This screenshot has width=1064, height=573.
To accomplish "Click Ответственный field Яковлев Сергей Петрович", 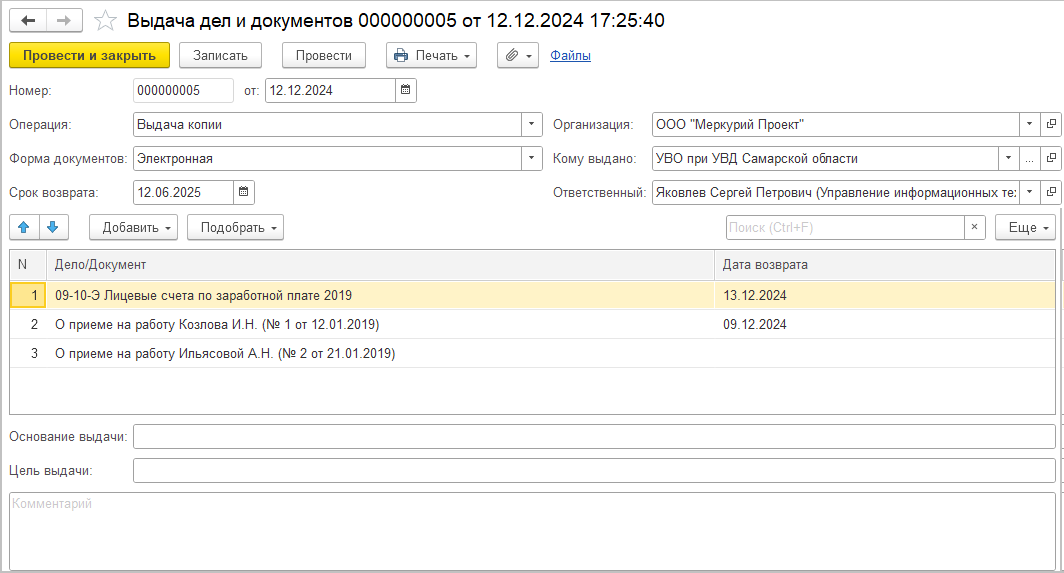I will (836, 192).
